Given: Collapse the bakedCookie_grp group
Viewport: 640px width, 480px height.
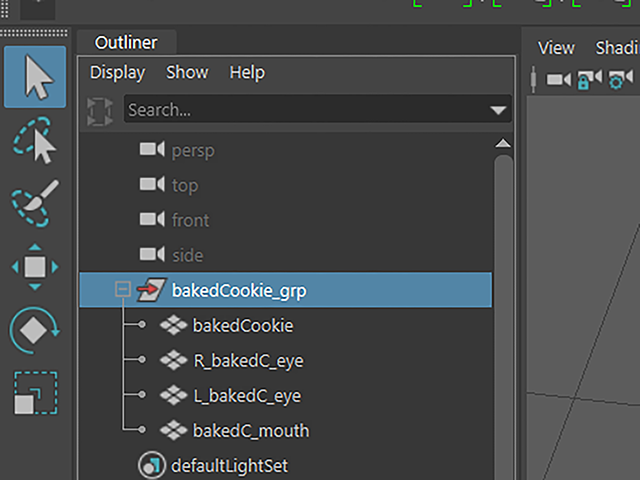Looking at the screenshot, I should [x=122, y=289].
